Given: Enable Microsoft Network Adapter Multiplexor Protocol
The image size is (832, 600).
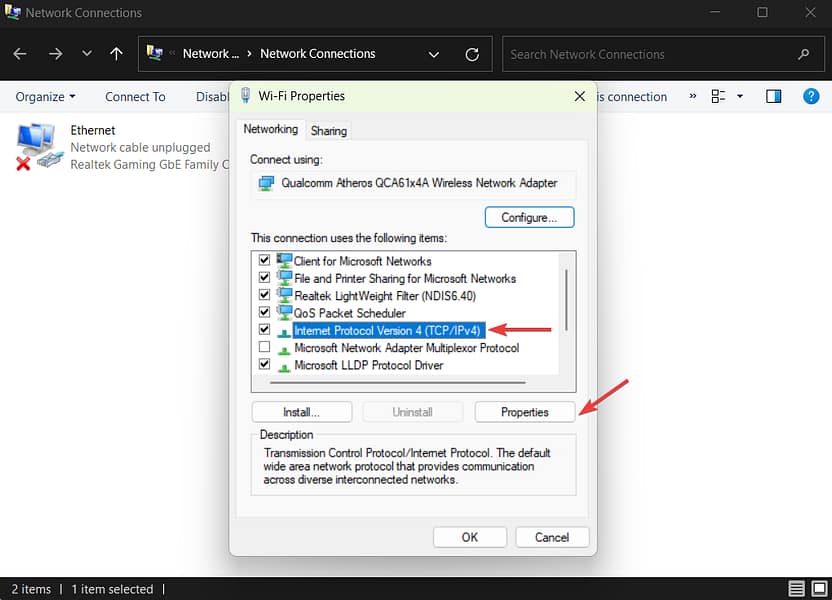Looking at the screenshot, I should coord(264,347).
